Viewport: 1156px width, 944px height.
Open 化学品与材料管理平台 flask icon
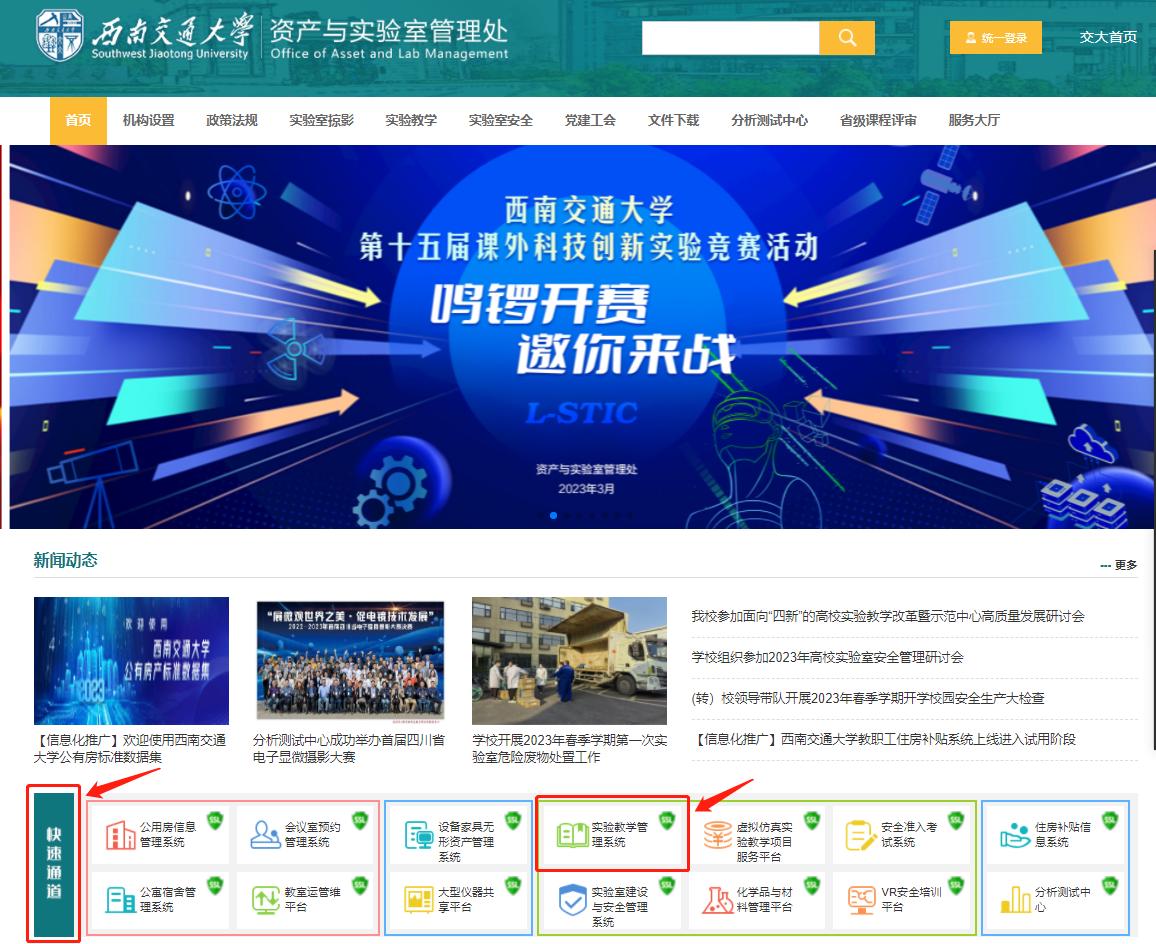click(x=717, y=899)
